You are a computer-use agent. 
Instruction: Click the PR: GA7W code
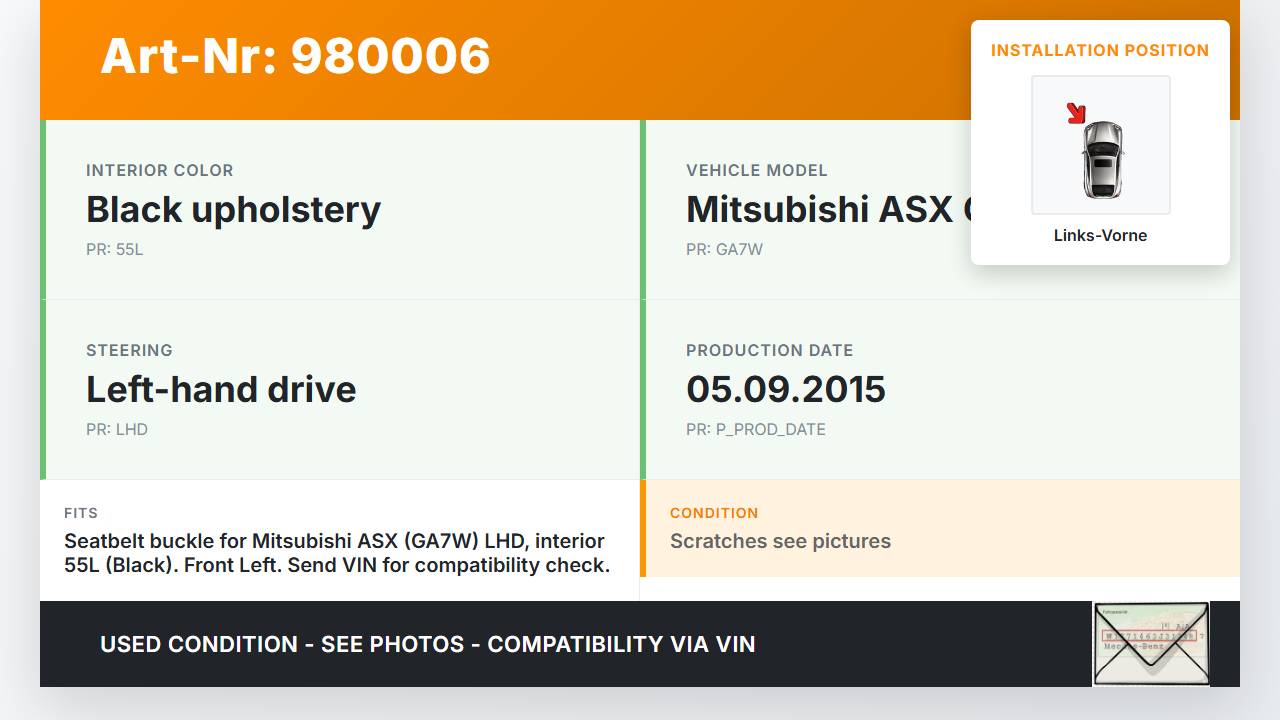pos(724,250)
